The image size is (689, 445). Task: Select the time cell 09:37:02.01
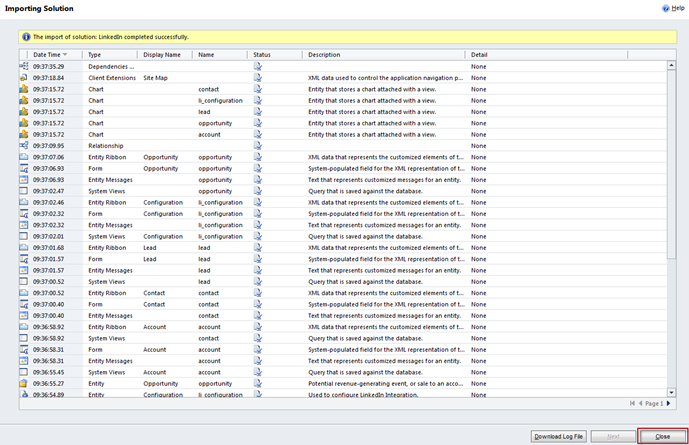coord(48,236)
